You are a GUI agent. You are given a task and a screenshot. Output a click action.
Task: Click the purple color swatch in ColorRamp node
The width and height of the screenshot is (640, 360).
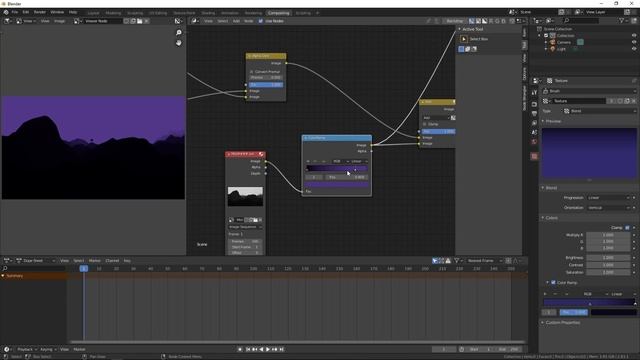click(x=337, y=184)
